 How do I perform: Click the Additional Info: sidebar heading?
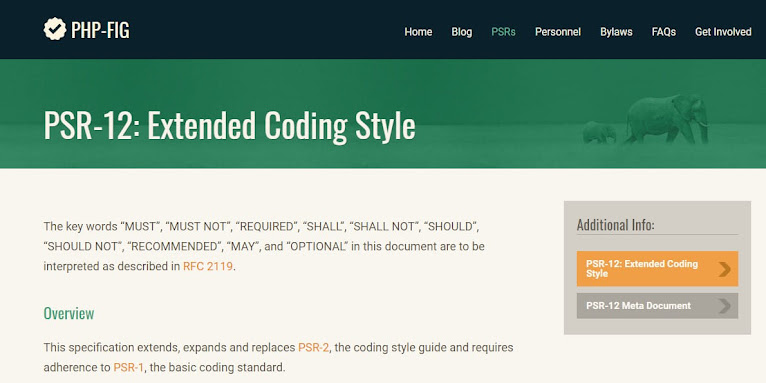pos(616,225)
